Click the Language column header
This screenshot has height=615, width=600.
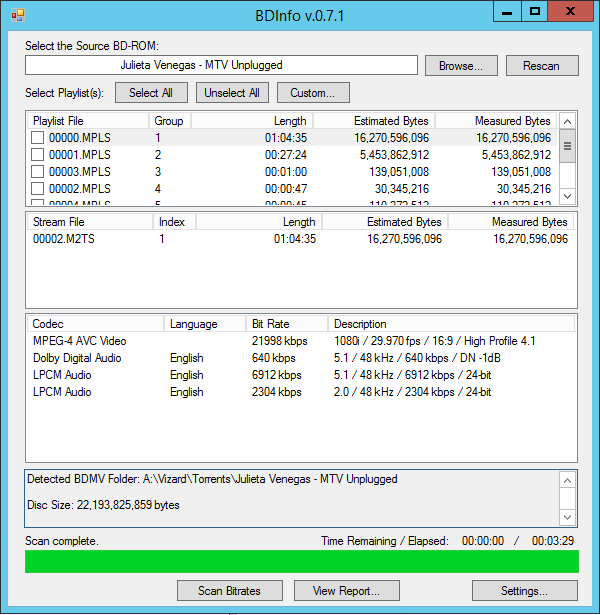tap(204, 324)
